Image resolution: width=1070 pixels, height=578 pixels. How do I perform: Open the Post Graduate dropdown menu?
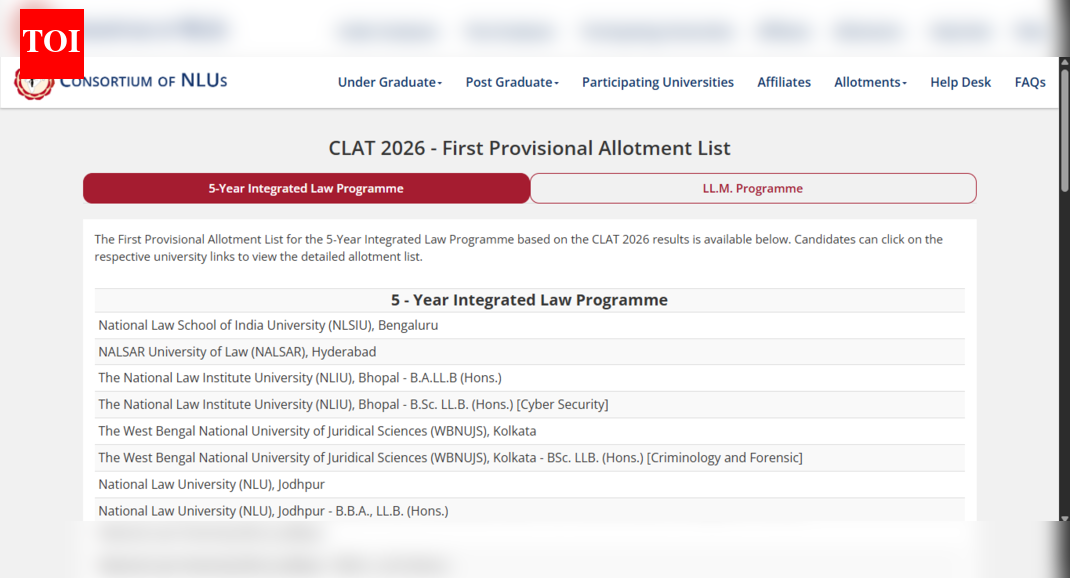(511, 82)
